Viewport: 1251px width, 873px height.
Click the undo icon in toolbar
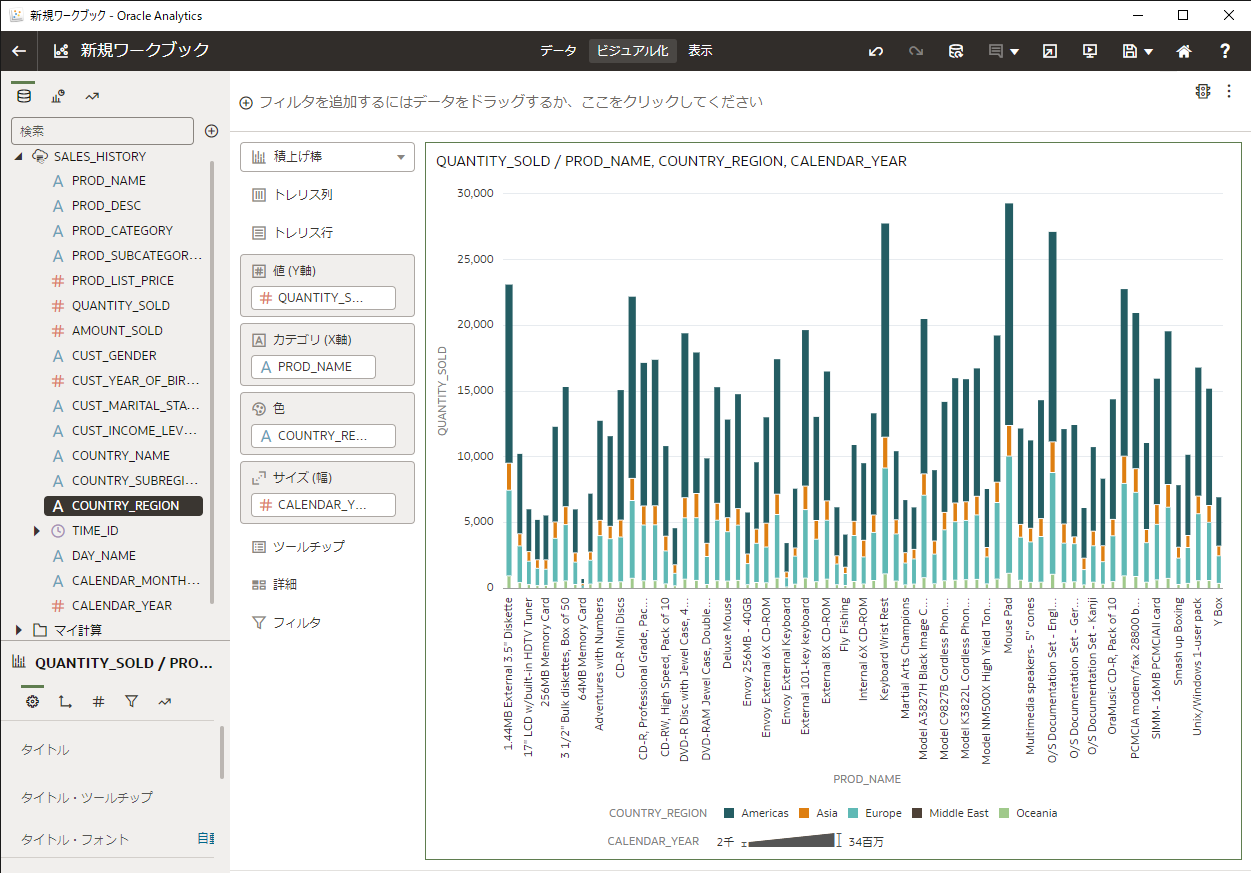(x=876, y=51)
